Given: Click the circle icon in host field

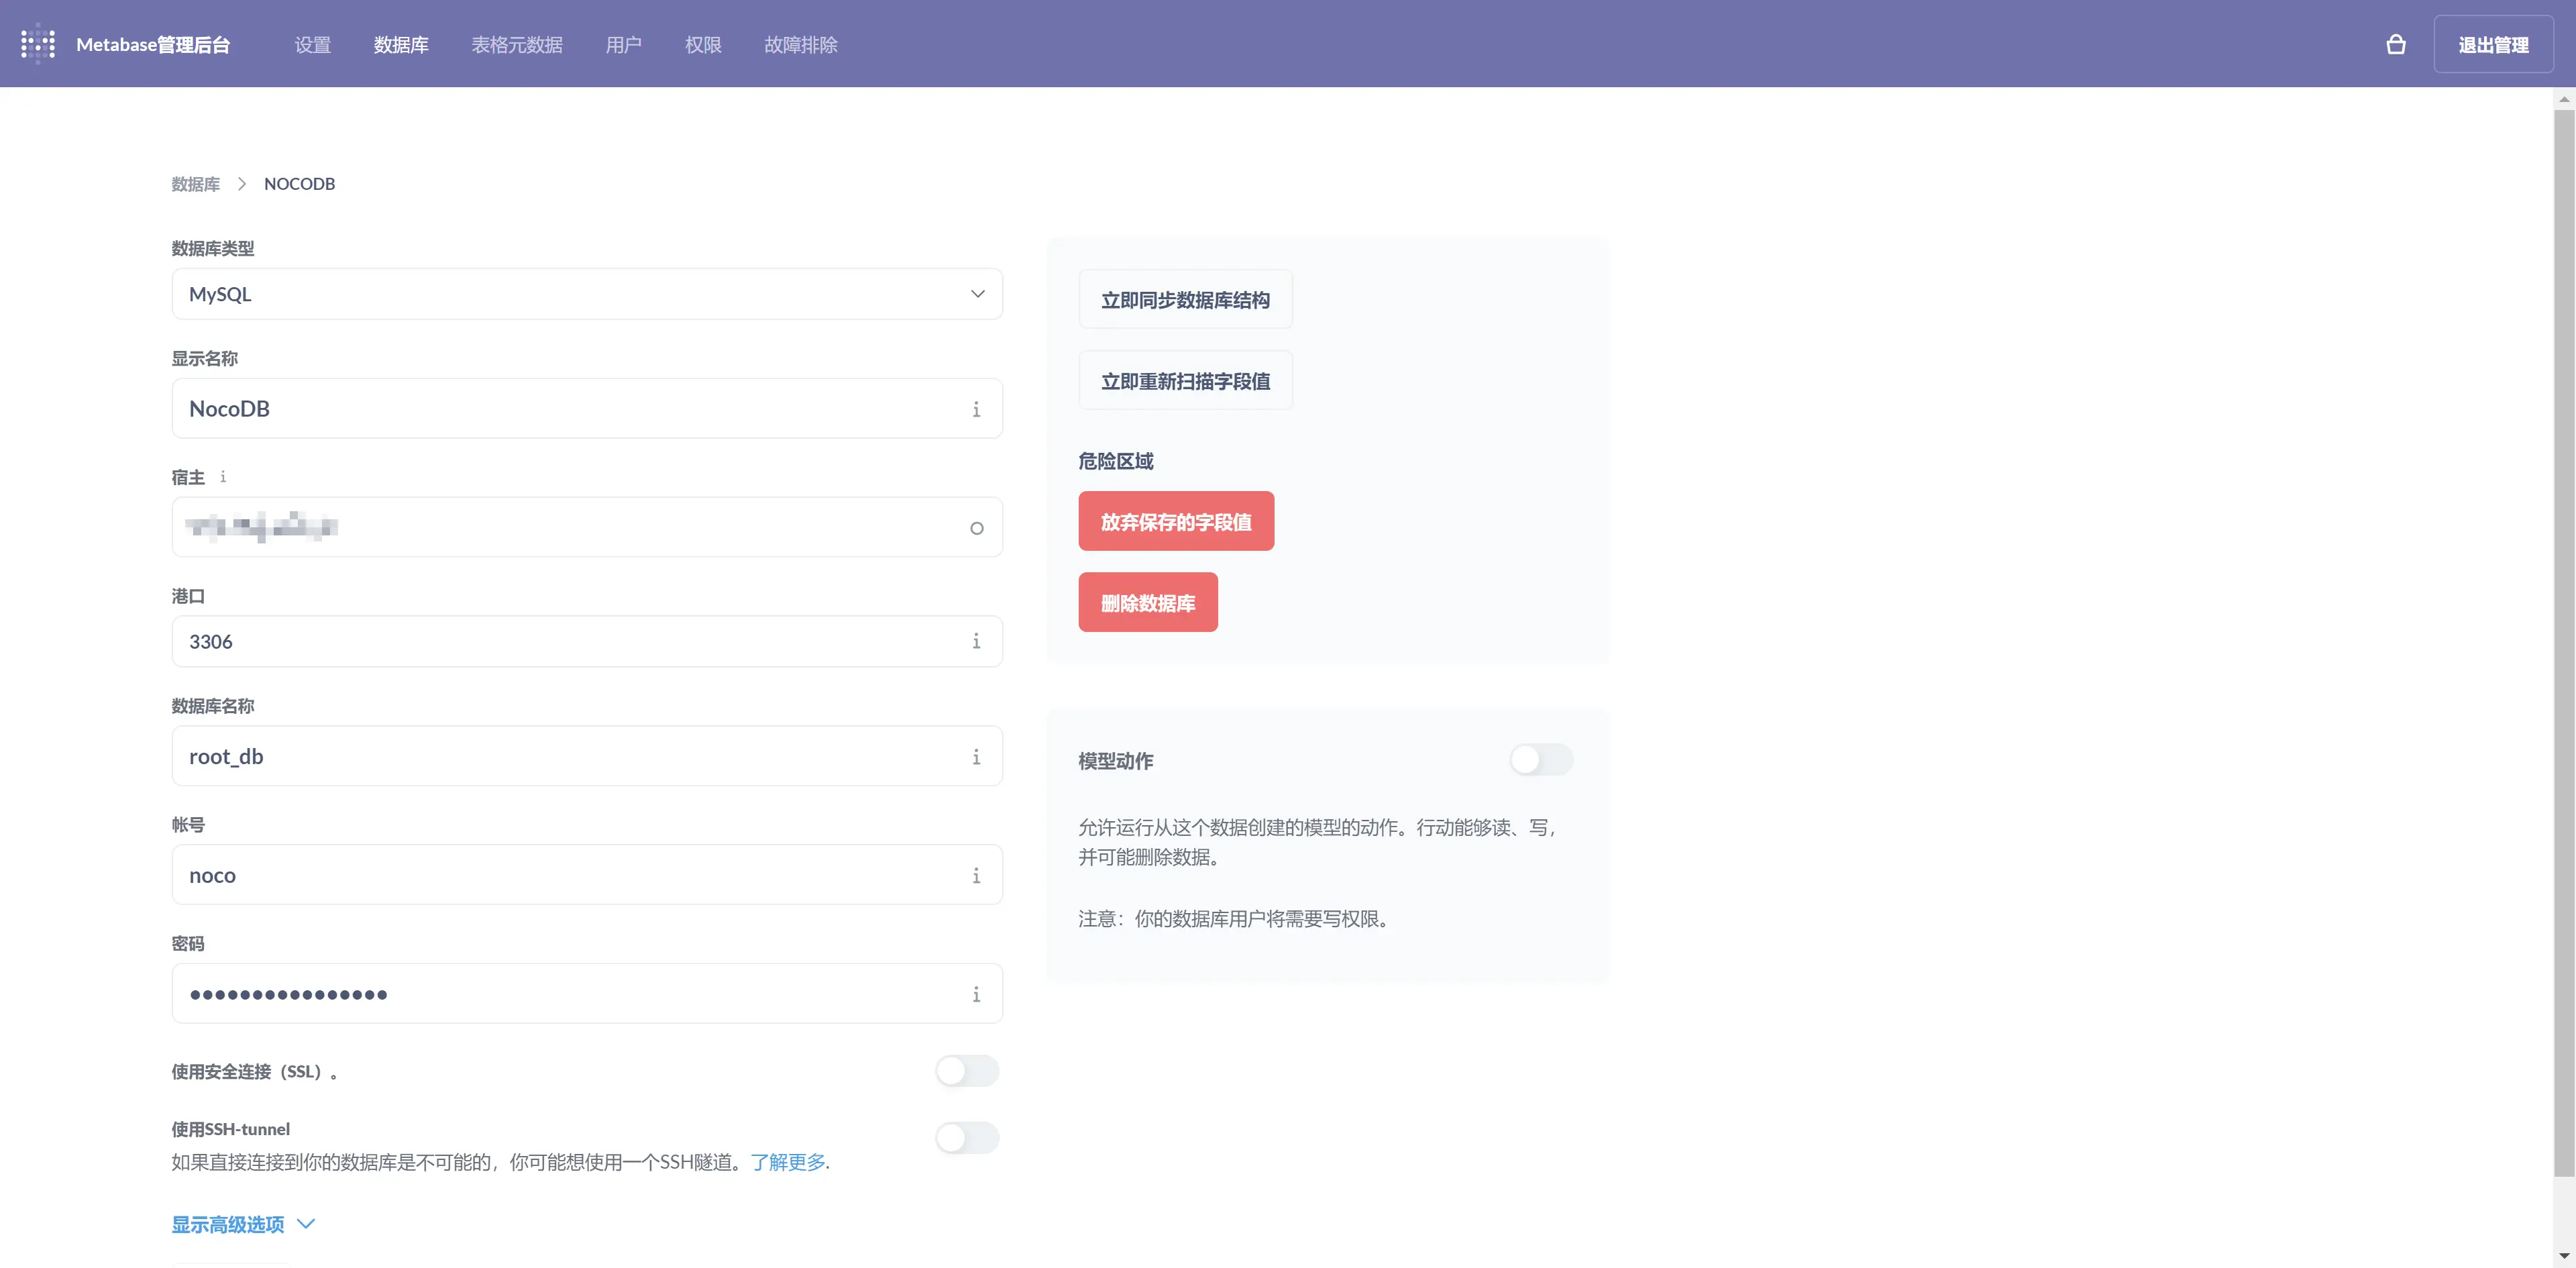Looking at the screenshot, I should tap(976, 528).
